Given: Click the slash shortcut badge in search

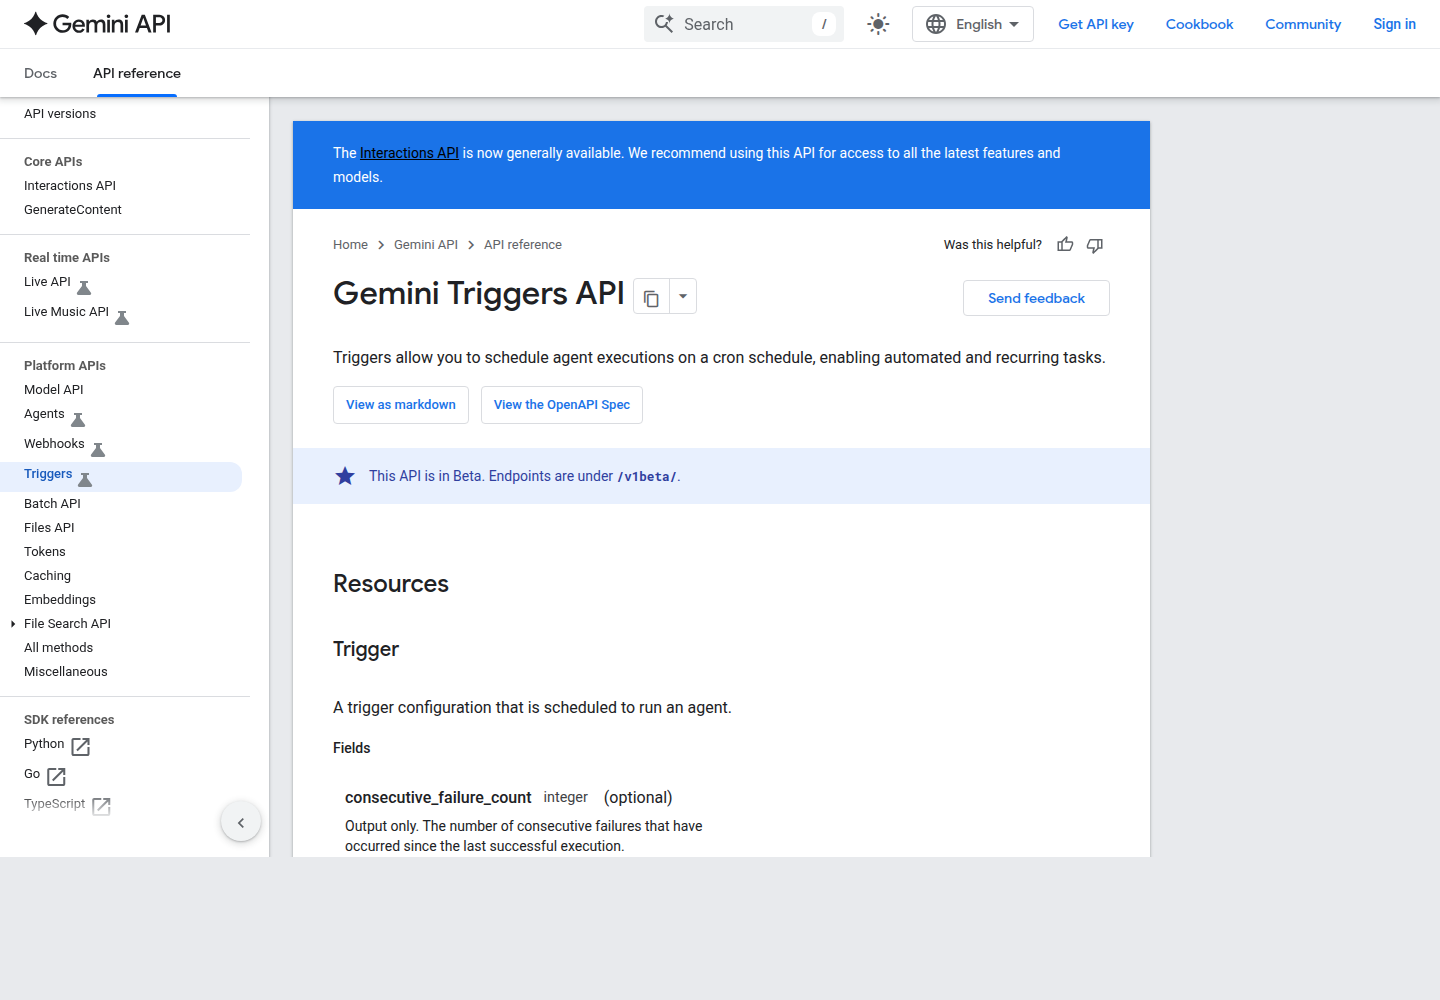Looking at the screenshot, I should [824, 24].
